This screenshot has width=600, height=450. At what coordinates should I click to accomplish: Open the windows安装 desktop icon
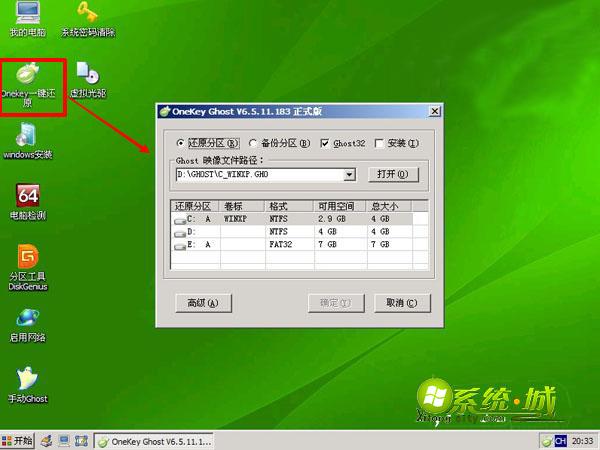pyautogui.click(x=28, y=141)
